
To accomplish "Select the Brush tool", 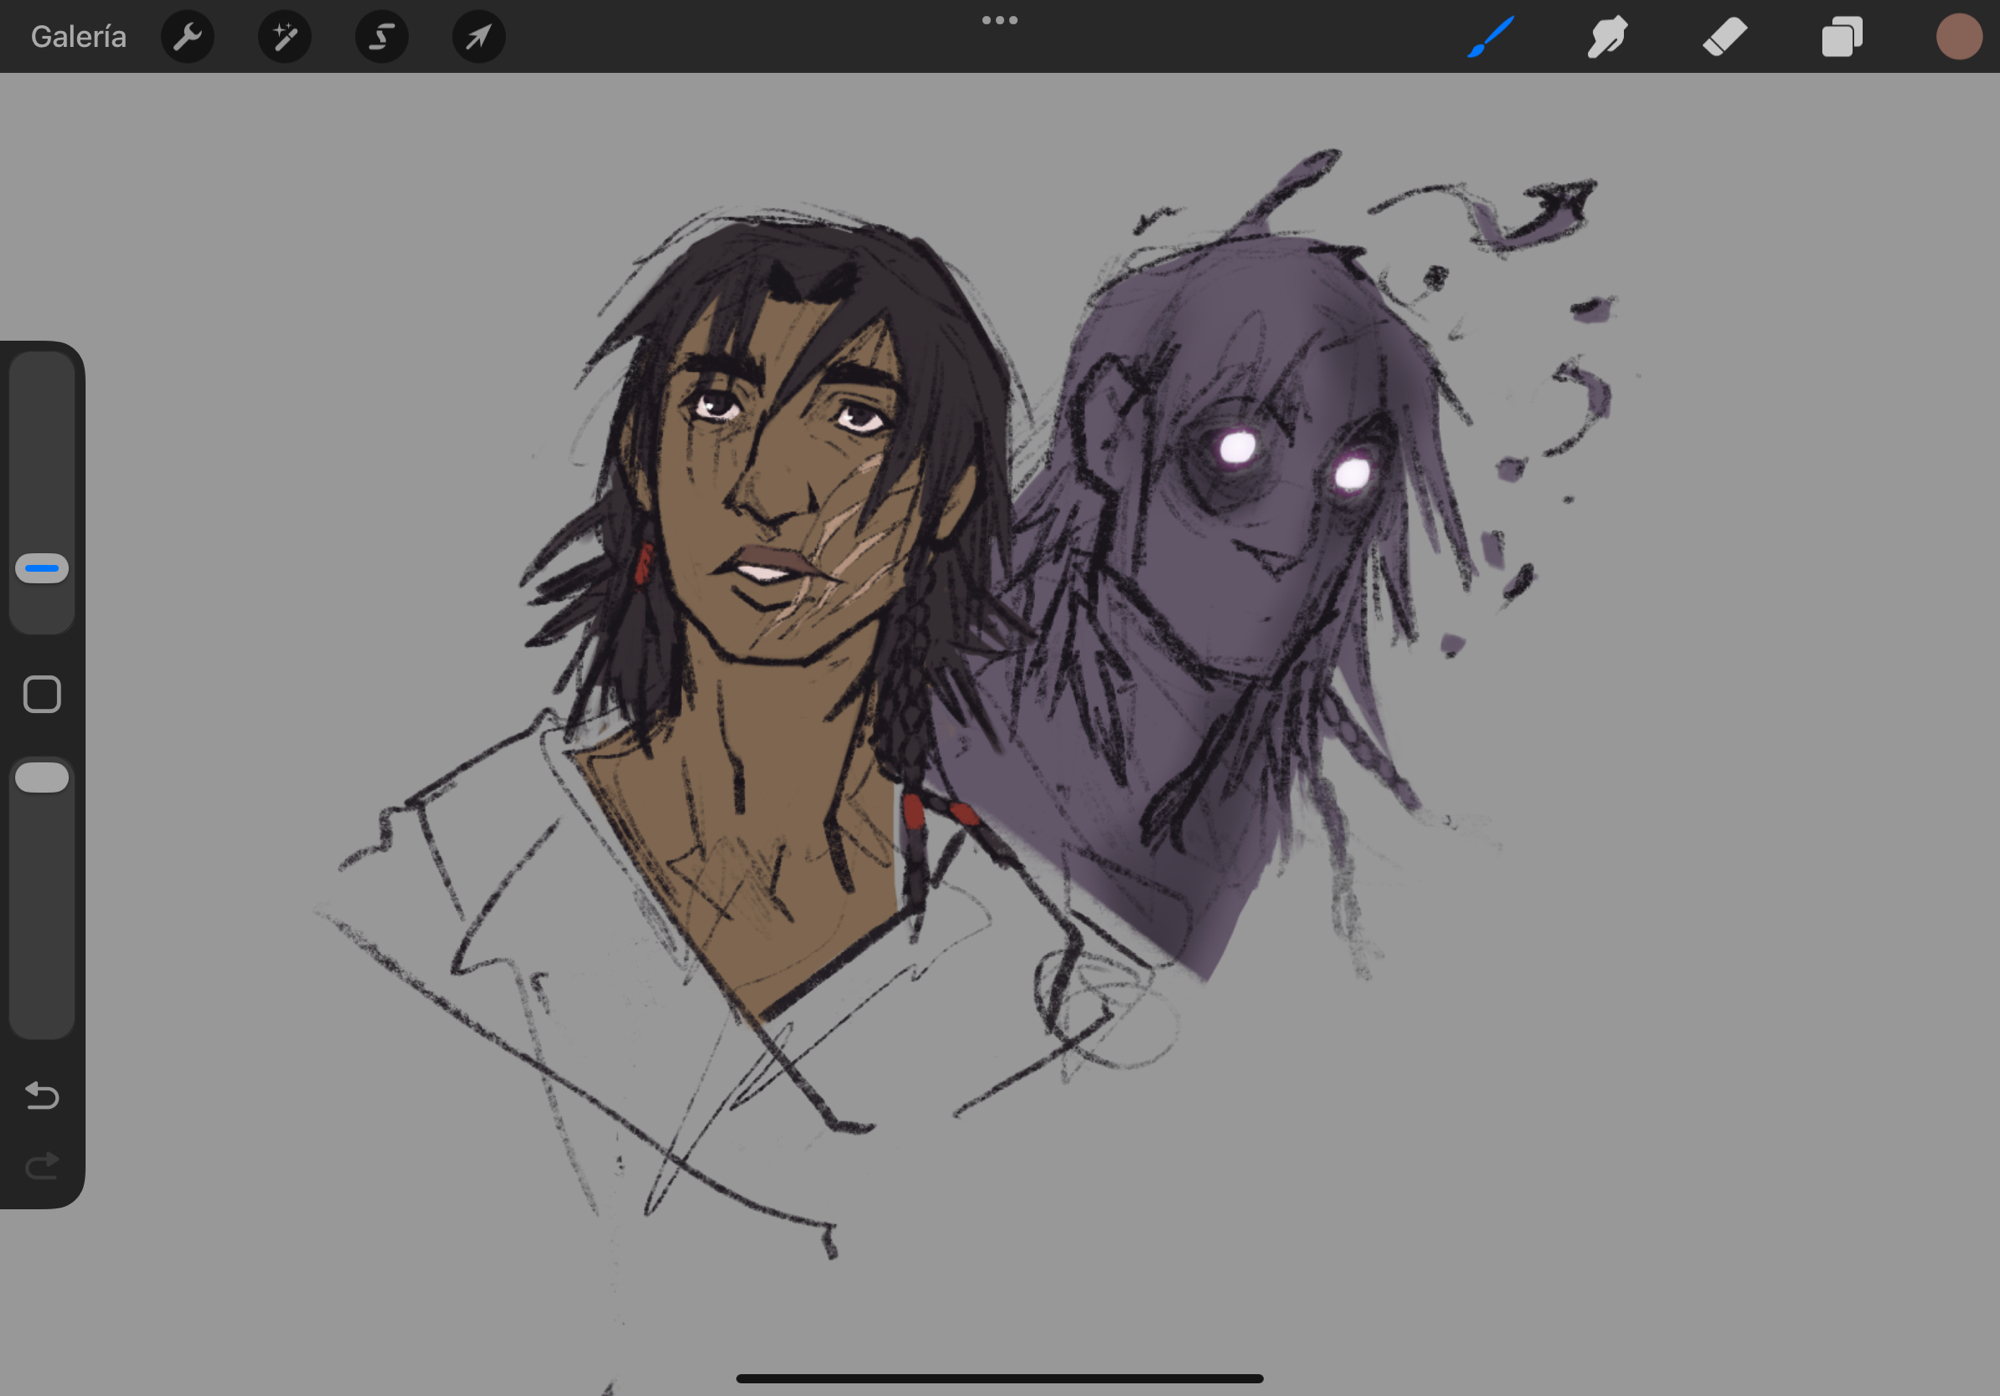I will coord(1490,37).
